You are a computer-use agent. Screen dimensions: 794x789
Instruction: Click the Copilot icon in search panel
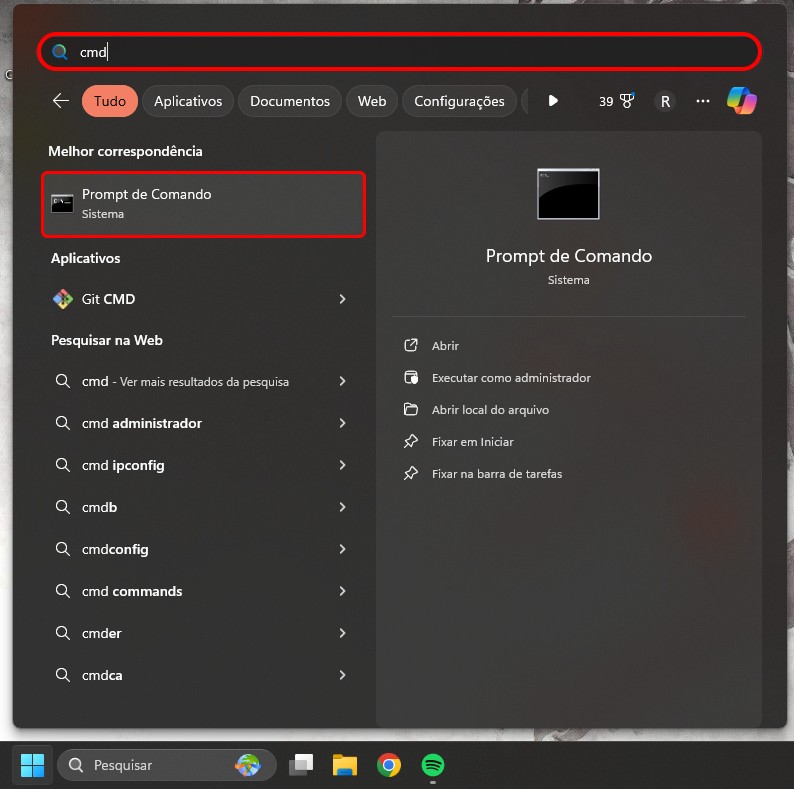click(741, 101)
